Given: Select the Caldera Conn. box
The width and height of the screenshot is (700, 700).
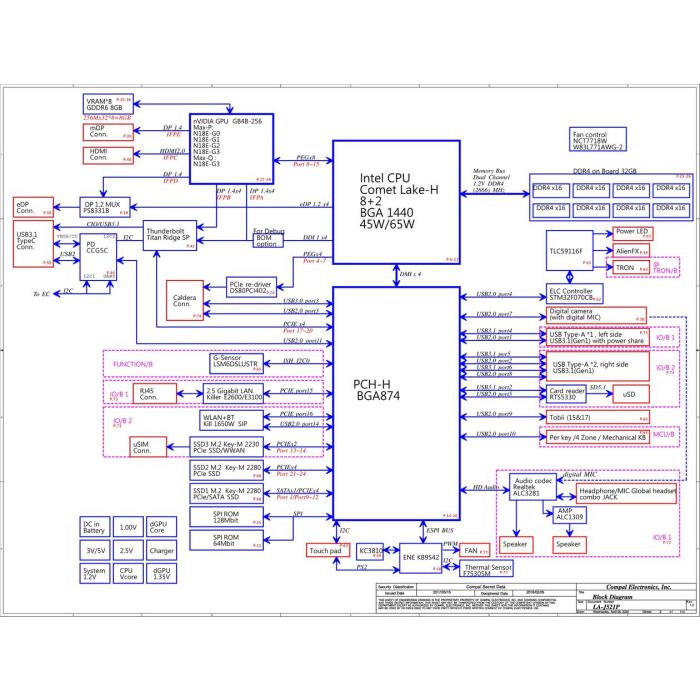Looking at the screenshot, I should (185, 300).
